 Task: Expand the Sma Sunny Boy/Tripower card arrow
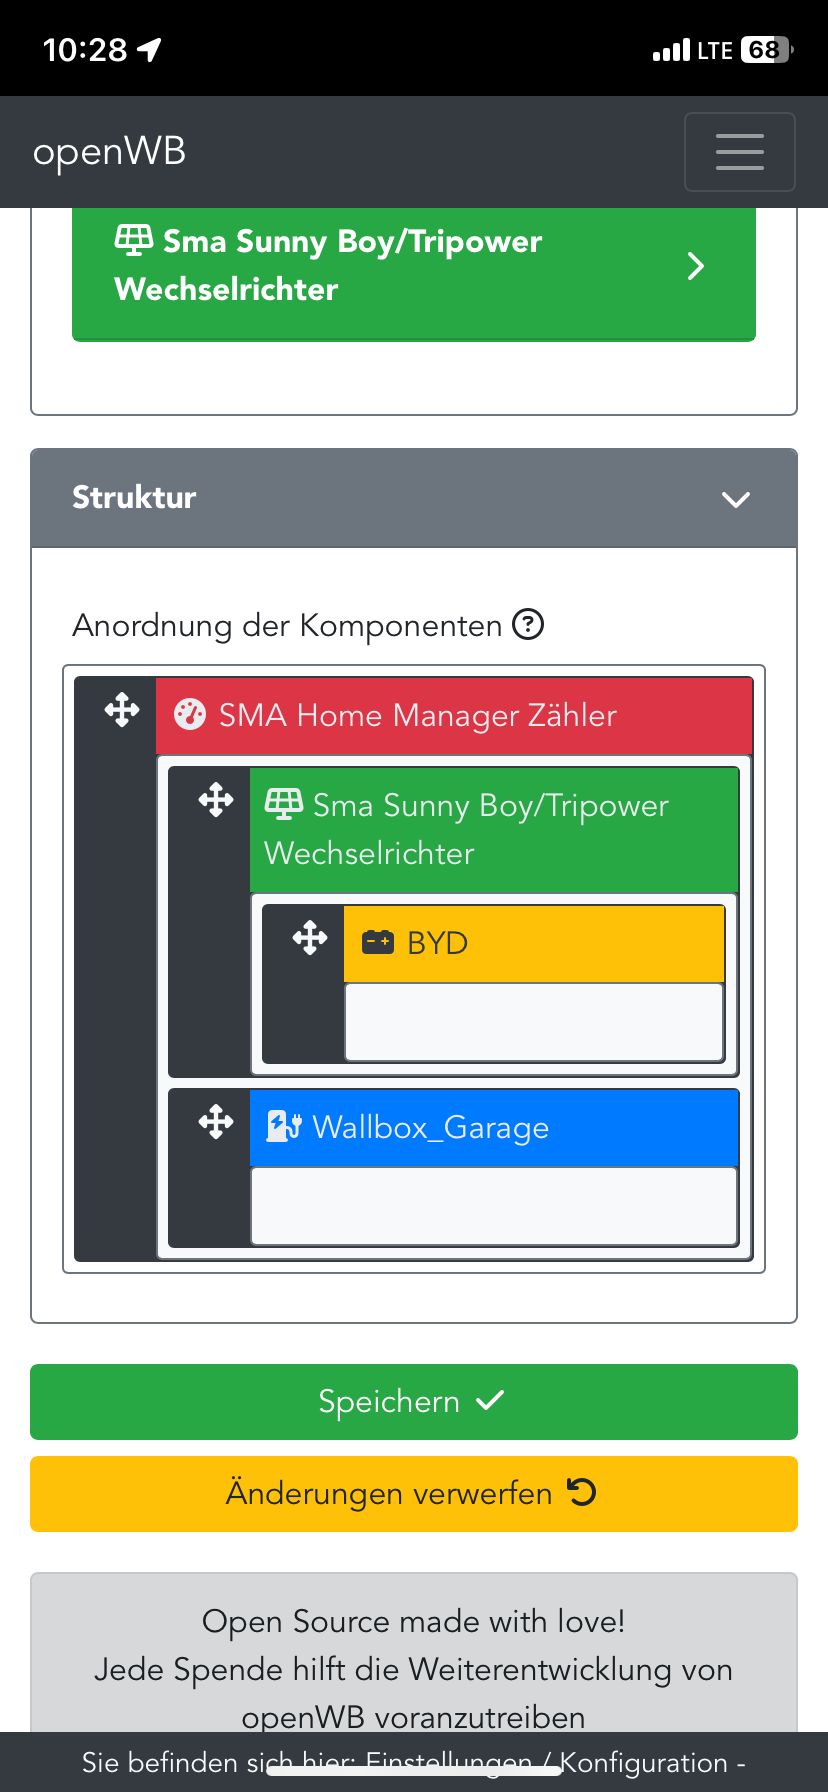coord(696,266)
